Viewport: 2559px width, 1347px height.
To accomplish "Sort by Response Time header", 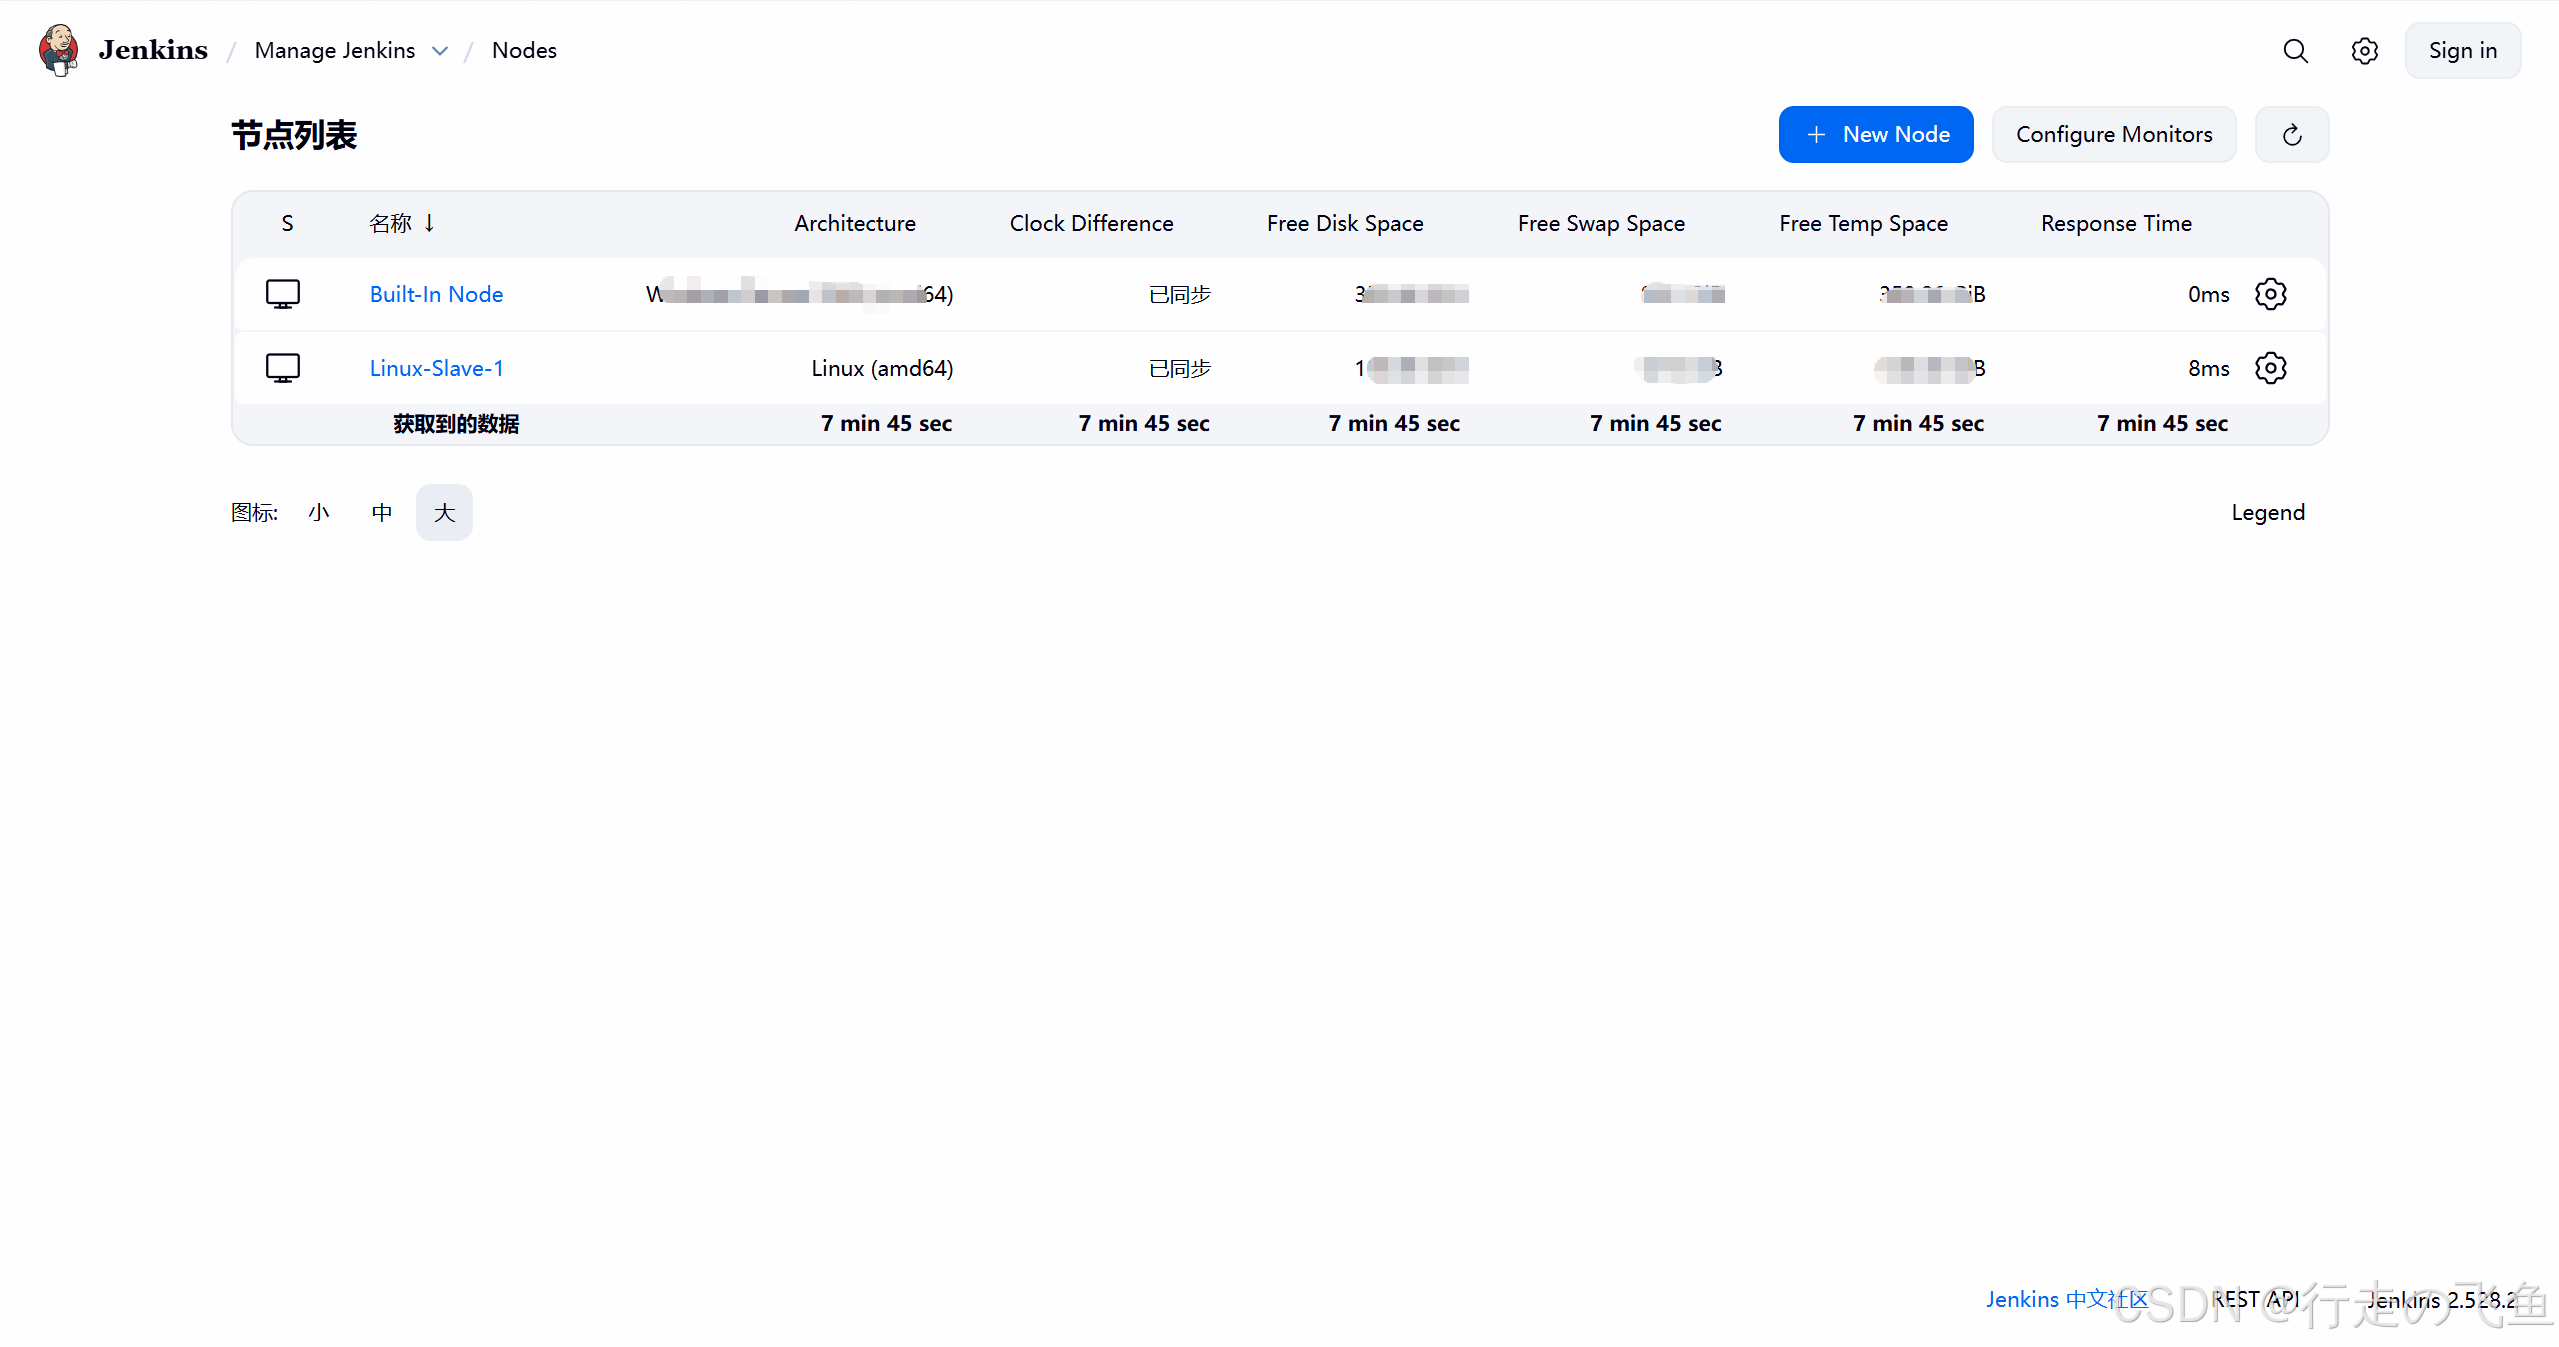I will (x=2116, y=223).
